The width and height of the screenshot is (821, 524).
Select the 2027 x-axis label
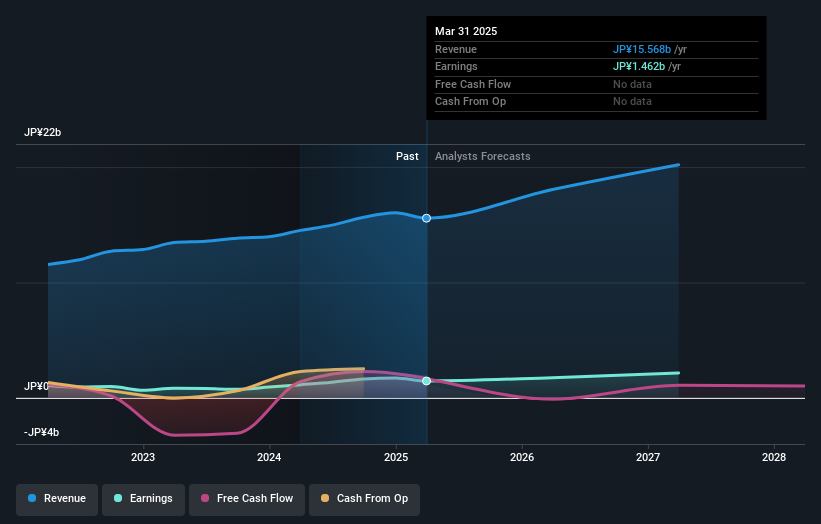648,458
